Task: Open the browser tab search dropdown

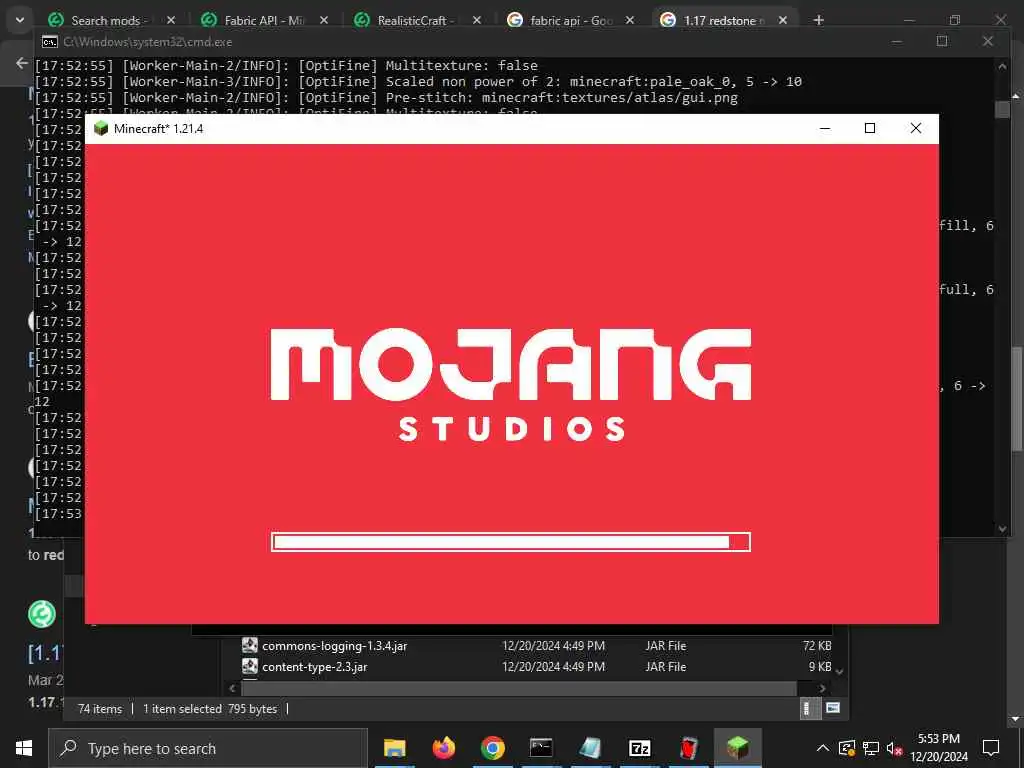Action: tap(20, 20)
